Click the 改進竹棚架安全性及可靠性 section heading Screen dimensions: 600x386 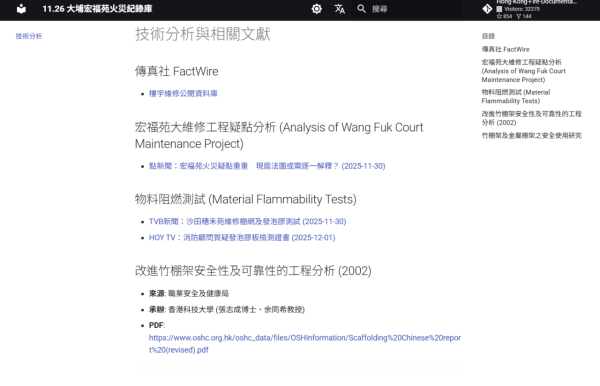(253, 271)
